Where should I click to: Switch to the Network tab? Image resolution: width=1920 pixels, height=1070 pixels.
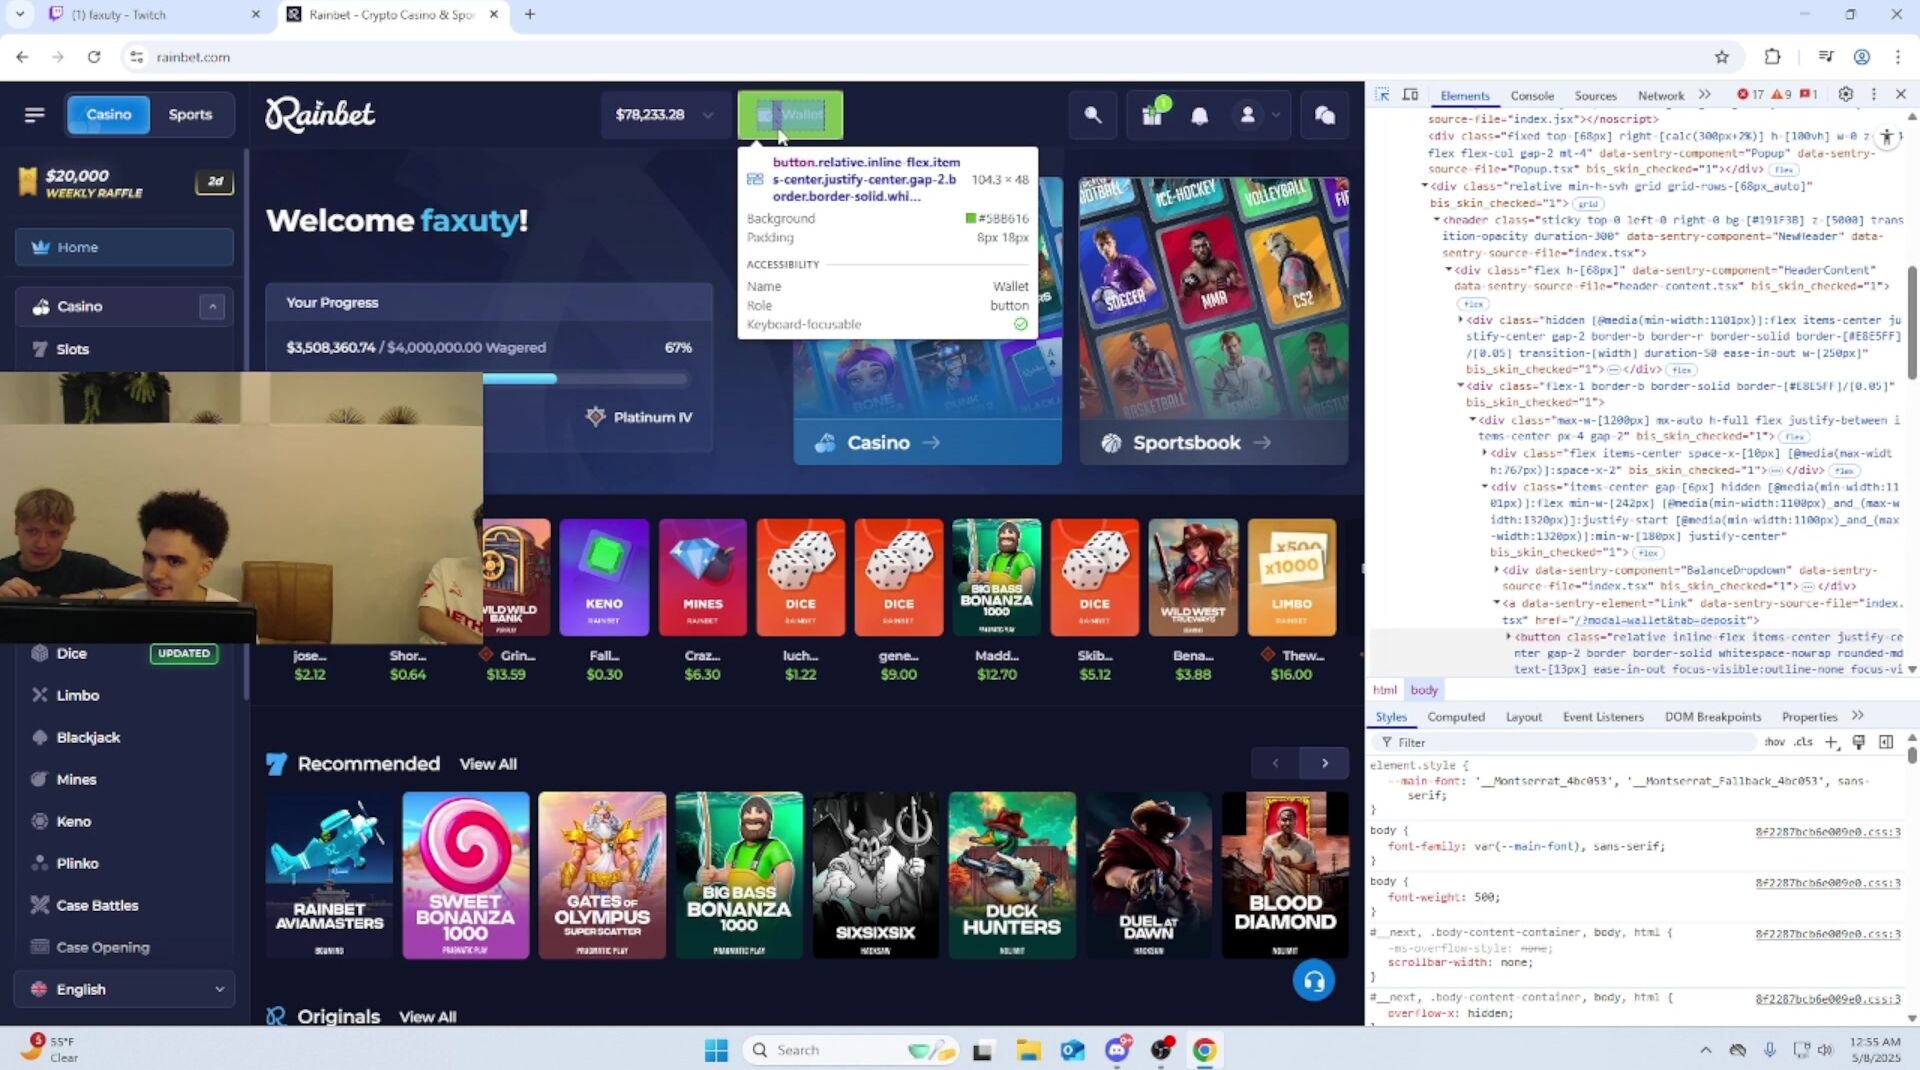(x=1660, y=96)
